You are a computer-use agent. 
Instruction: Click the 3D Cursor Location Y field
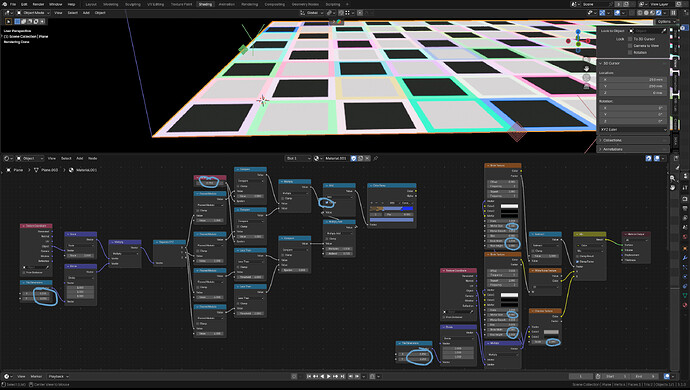633,86
